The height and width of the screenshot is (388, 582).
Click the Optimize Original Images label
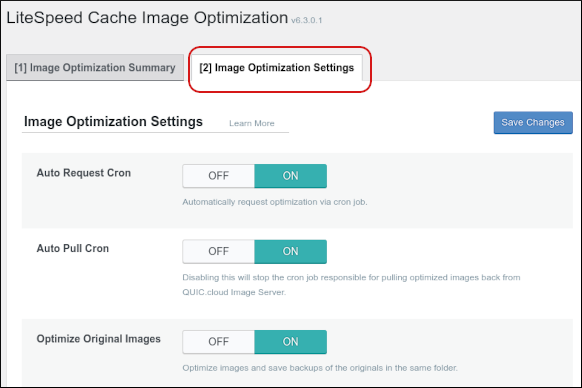99,339
